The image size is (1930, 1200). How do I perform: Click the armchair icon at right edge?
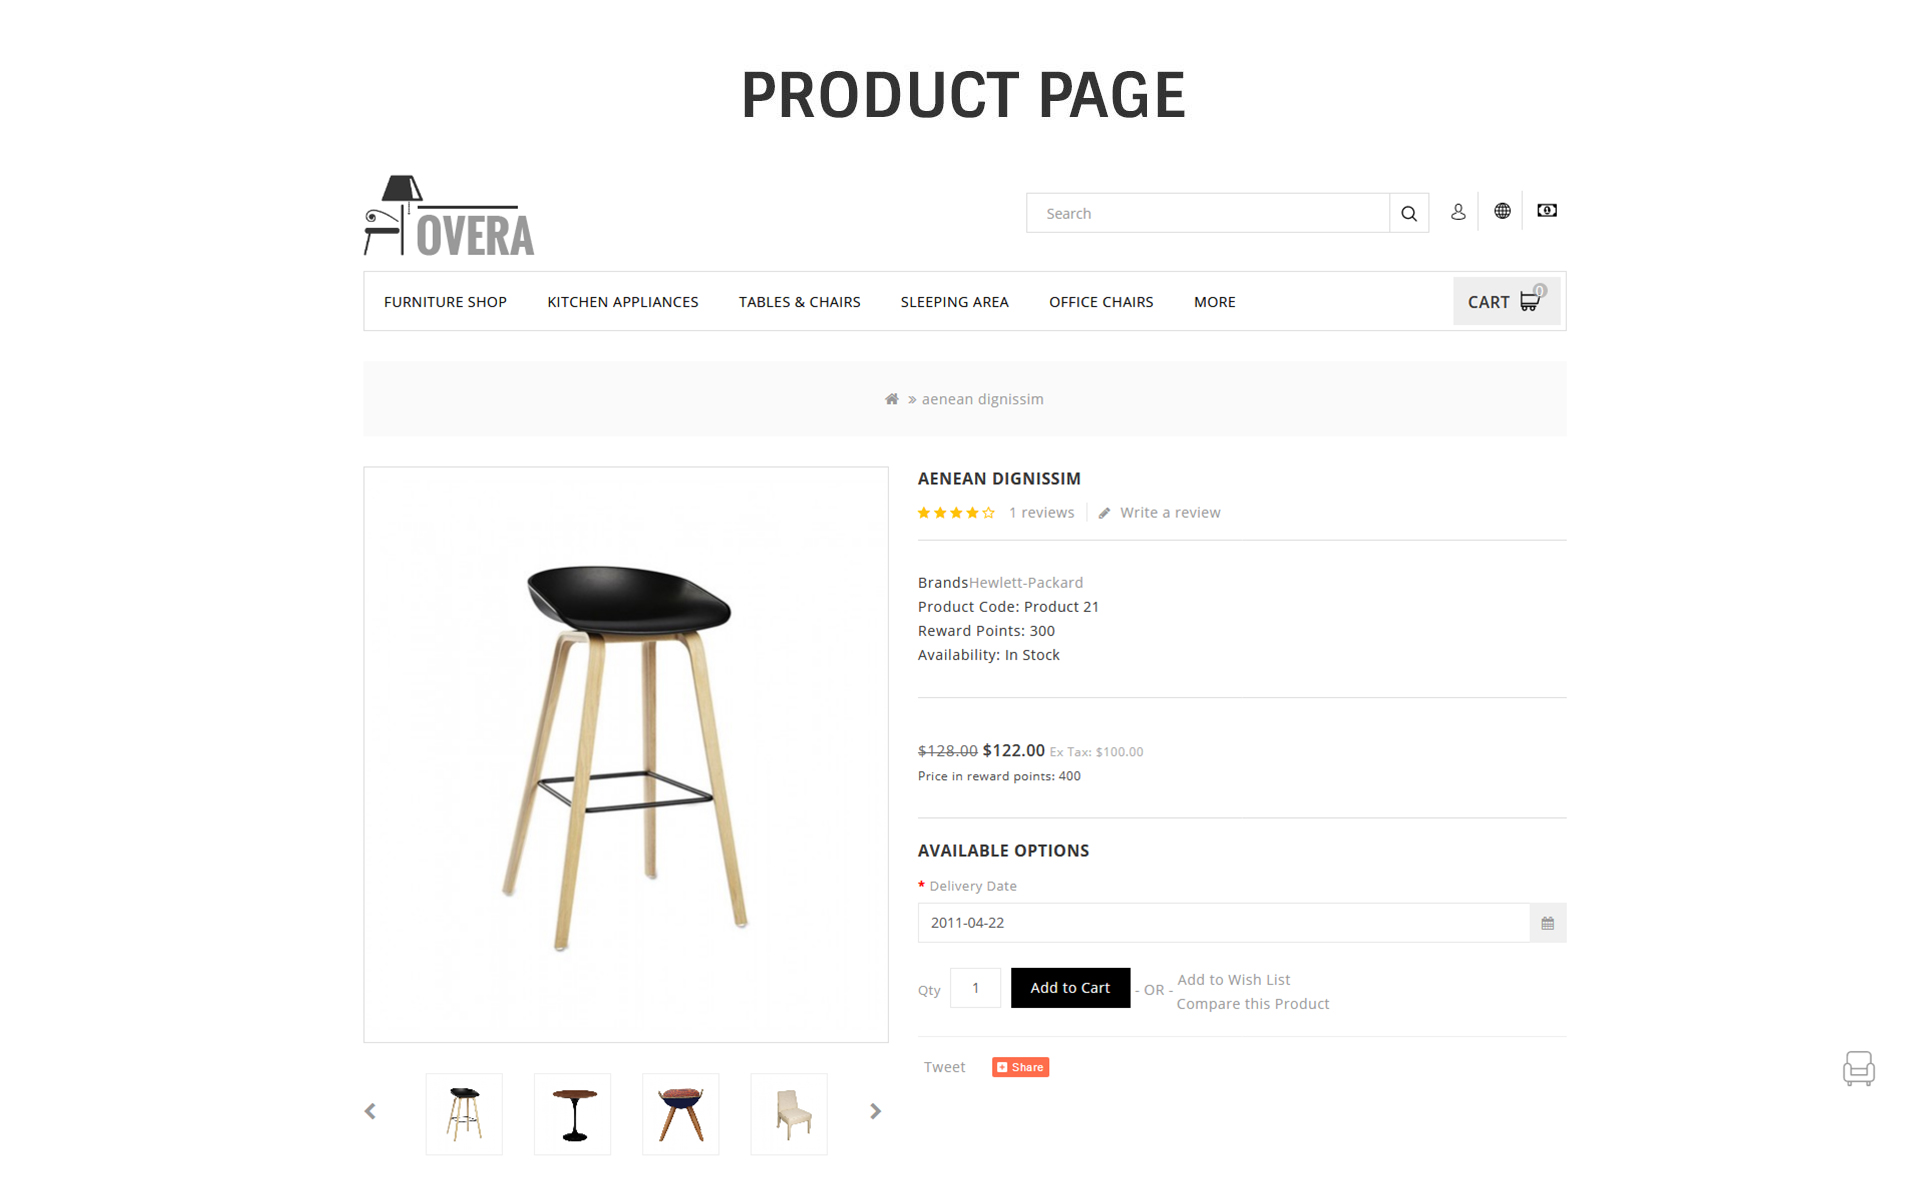pos(1858,1069)
